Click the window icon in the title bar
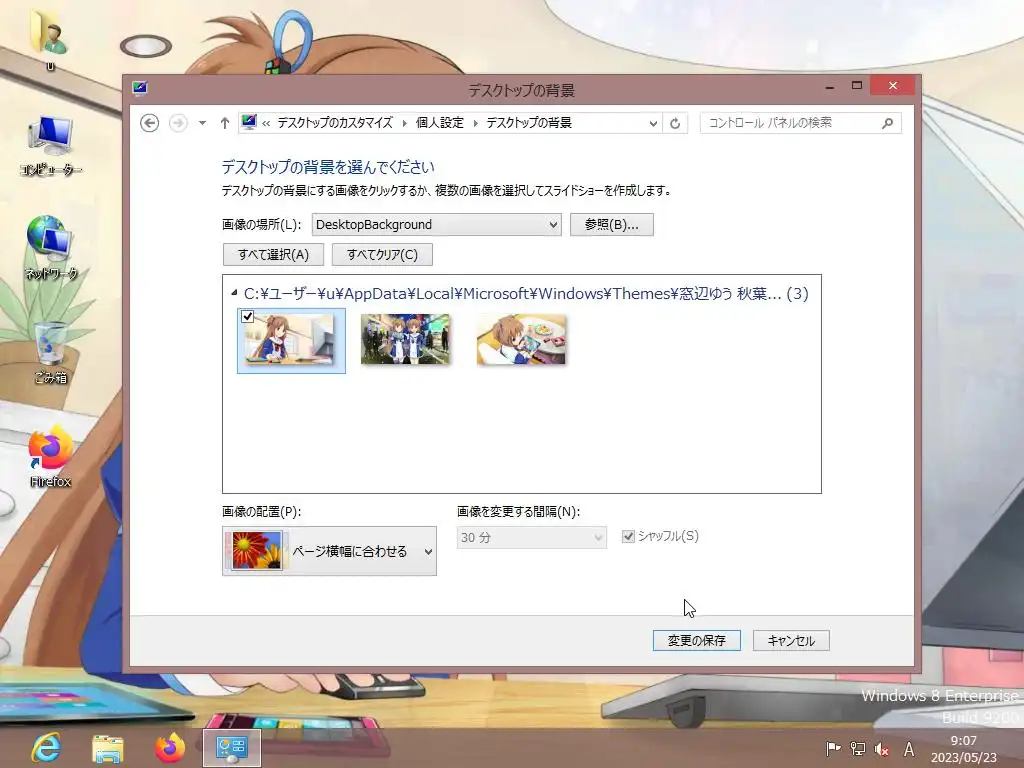The height and width of the screenshot is (768, 1024). [139, 89]
